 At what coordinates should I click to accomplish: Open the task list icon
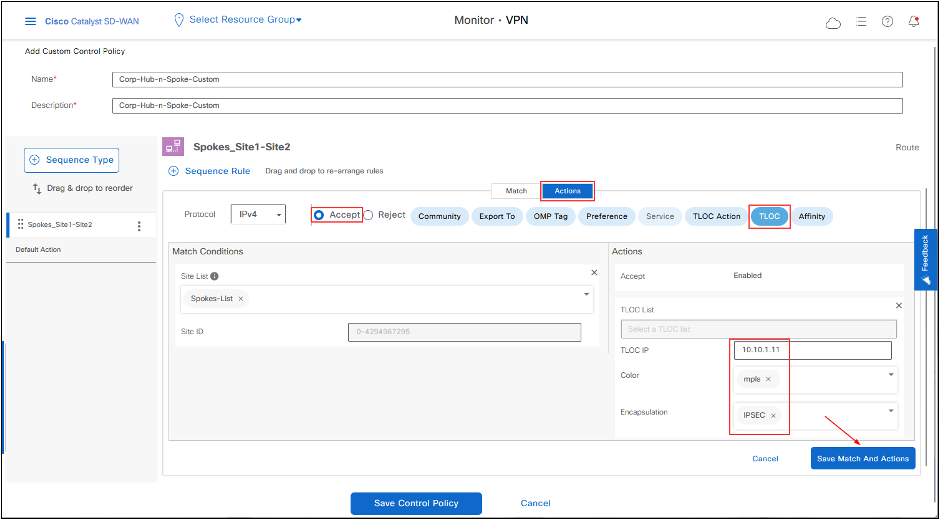[x=861, y=22]
